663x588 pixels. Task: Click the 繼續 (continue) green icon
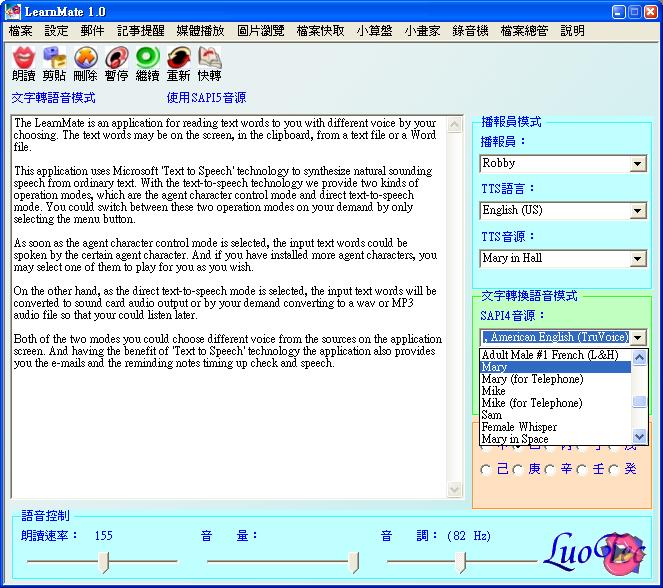pyautogui.click(x=148, y=57)
